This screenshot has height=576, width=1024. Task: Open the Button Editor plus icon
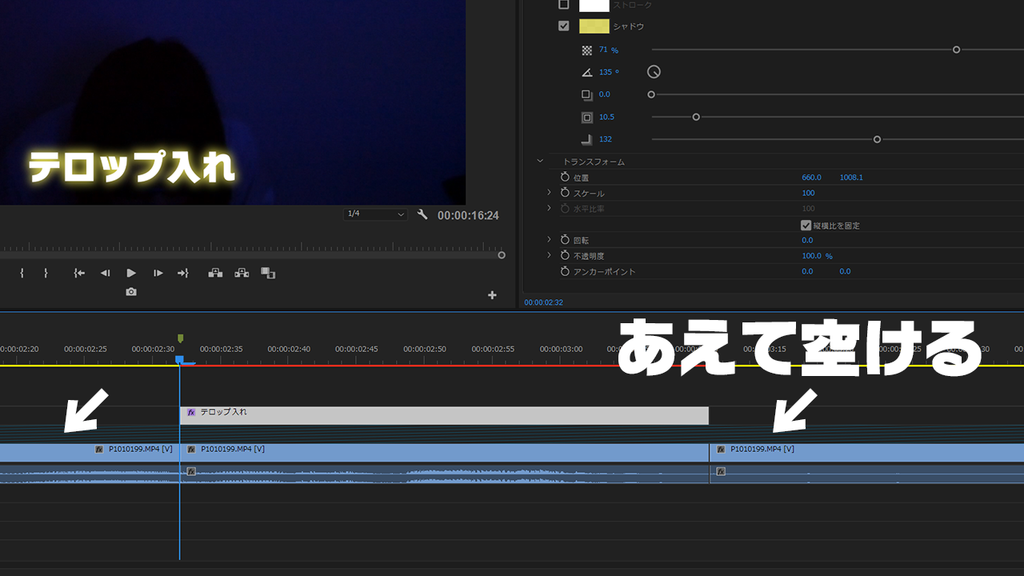492,295
